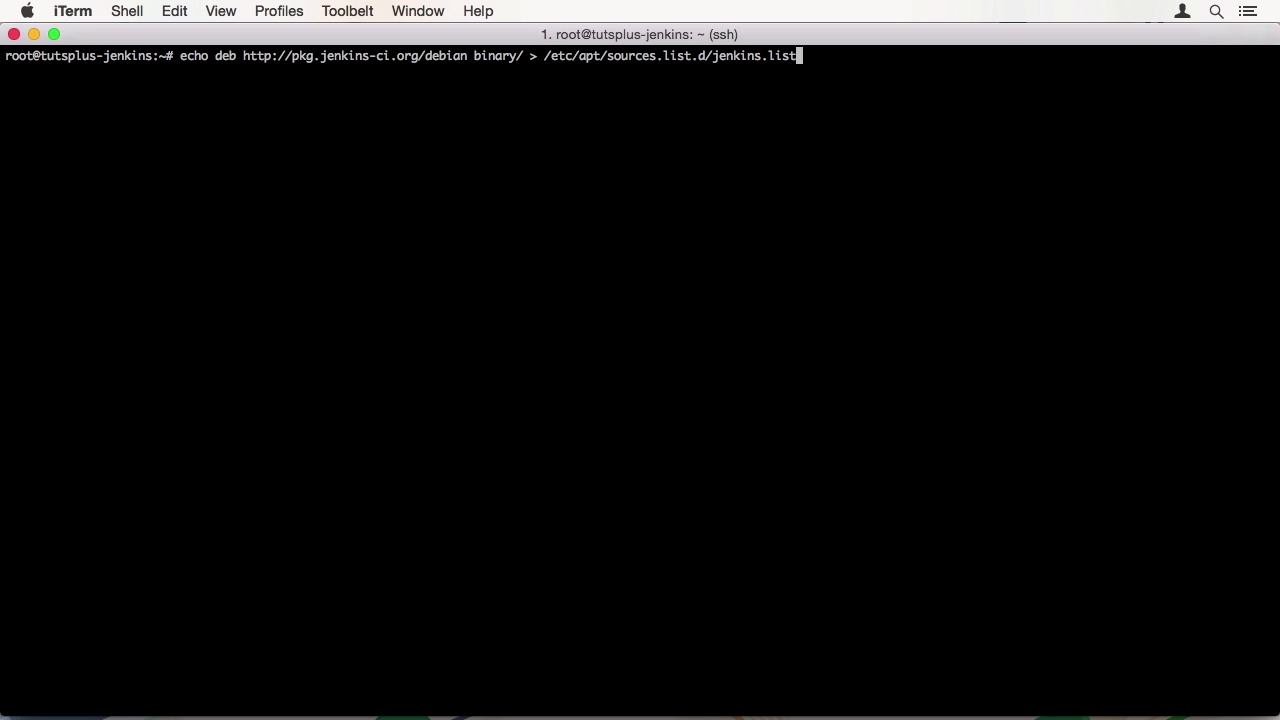
Task: Click the window title 'root@tutsplus-jenkins: ~ (ssh)'
Action: pos(639,34)
